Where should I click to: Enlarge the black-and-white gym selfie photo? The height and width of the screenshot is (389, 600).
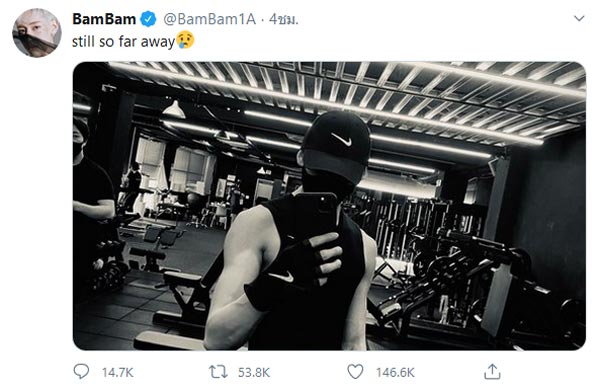(329, 206)
